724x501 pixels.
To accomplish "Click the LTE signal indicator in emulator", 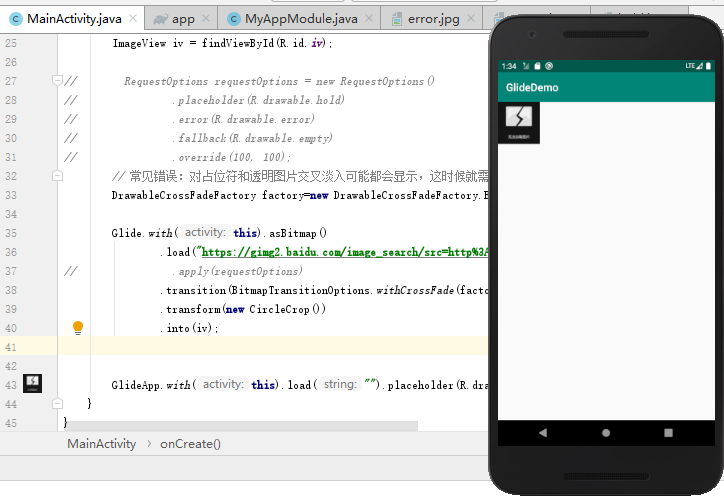I will [694, 66].
